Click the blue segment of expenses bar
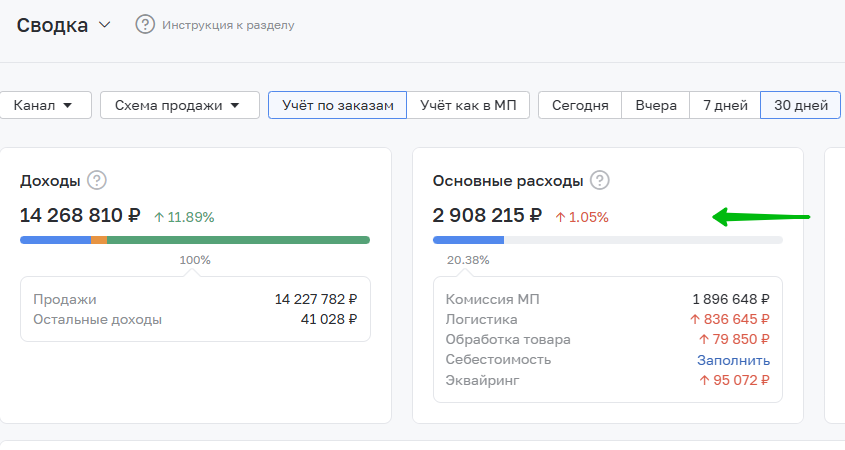This screenshot has height=450, width=845. click(468, 240)
